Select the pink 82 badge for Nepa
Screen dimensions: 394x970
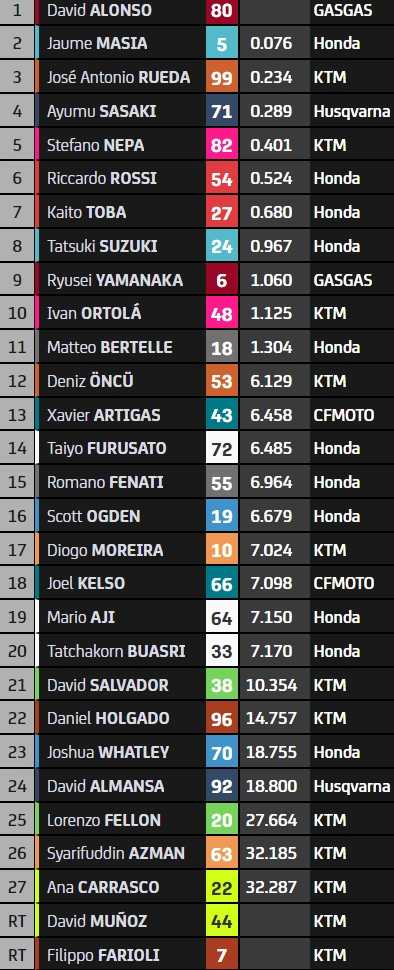221,145
